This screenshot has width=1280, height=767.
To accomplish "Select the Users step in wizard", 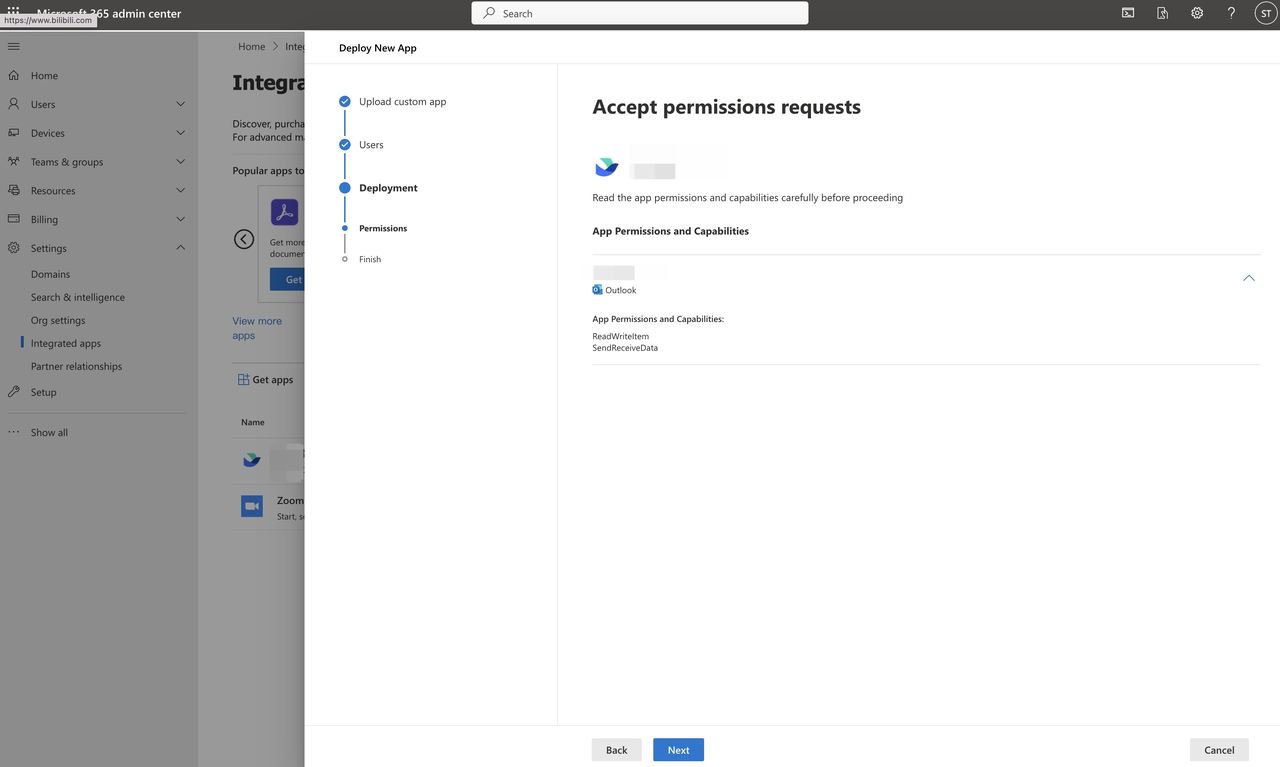I will coord(371,145).
